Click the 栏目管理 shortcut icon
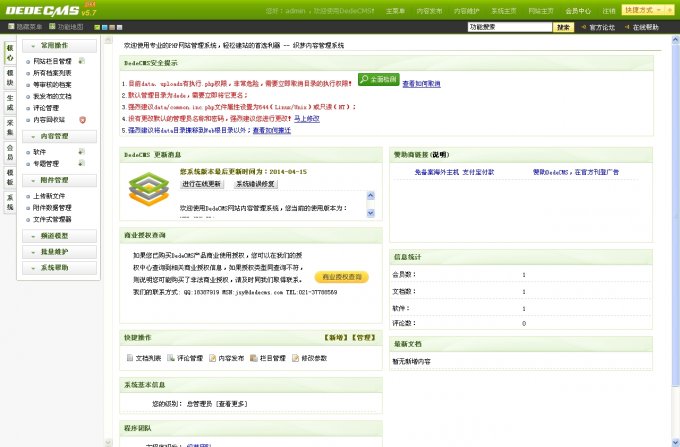This screenshot has width=680, height=447. coord(254,358)
